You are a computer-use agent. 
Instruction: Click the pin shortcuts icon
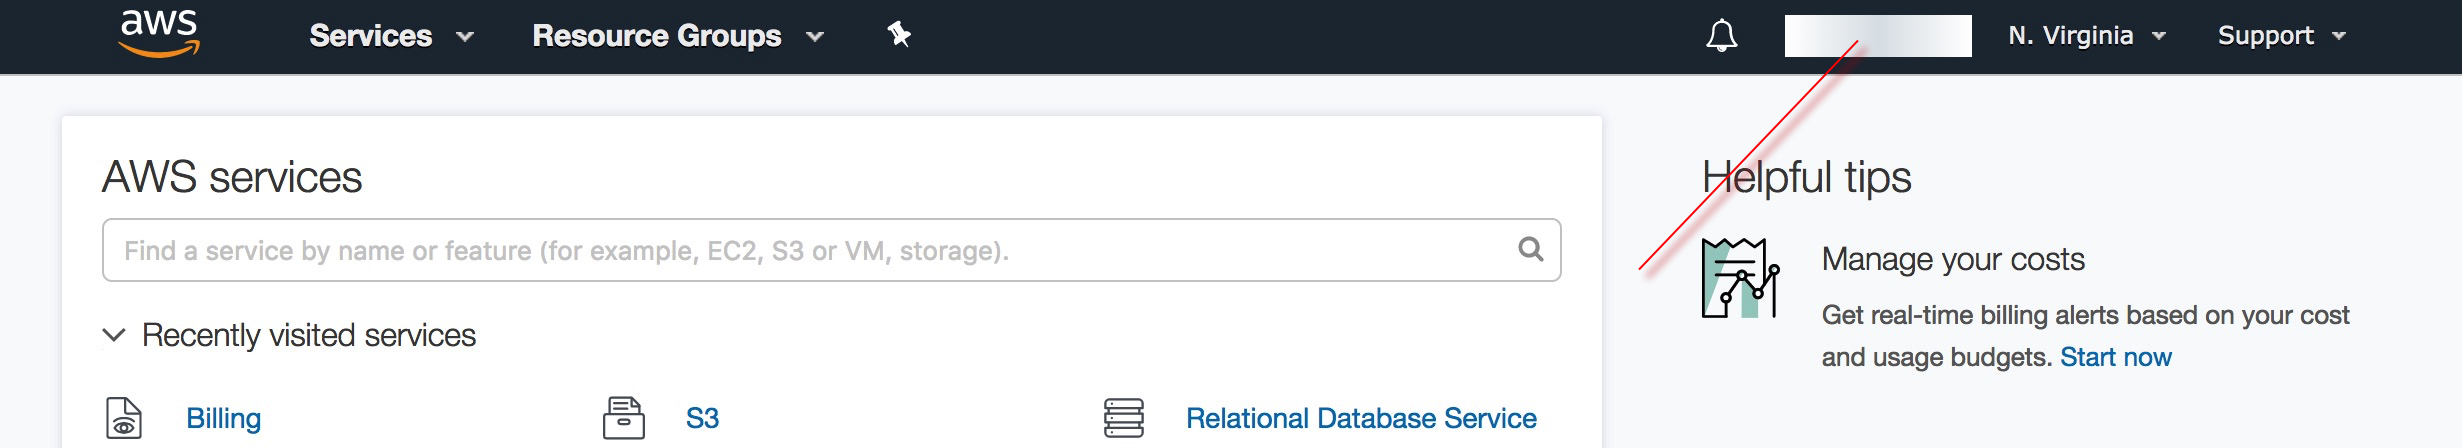899,35
